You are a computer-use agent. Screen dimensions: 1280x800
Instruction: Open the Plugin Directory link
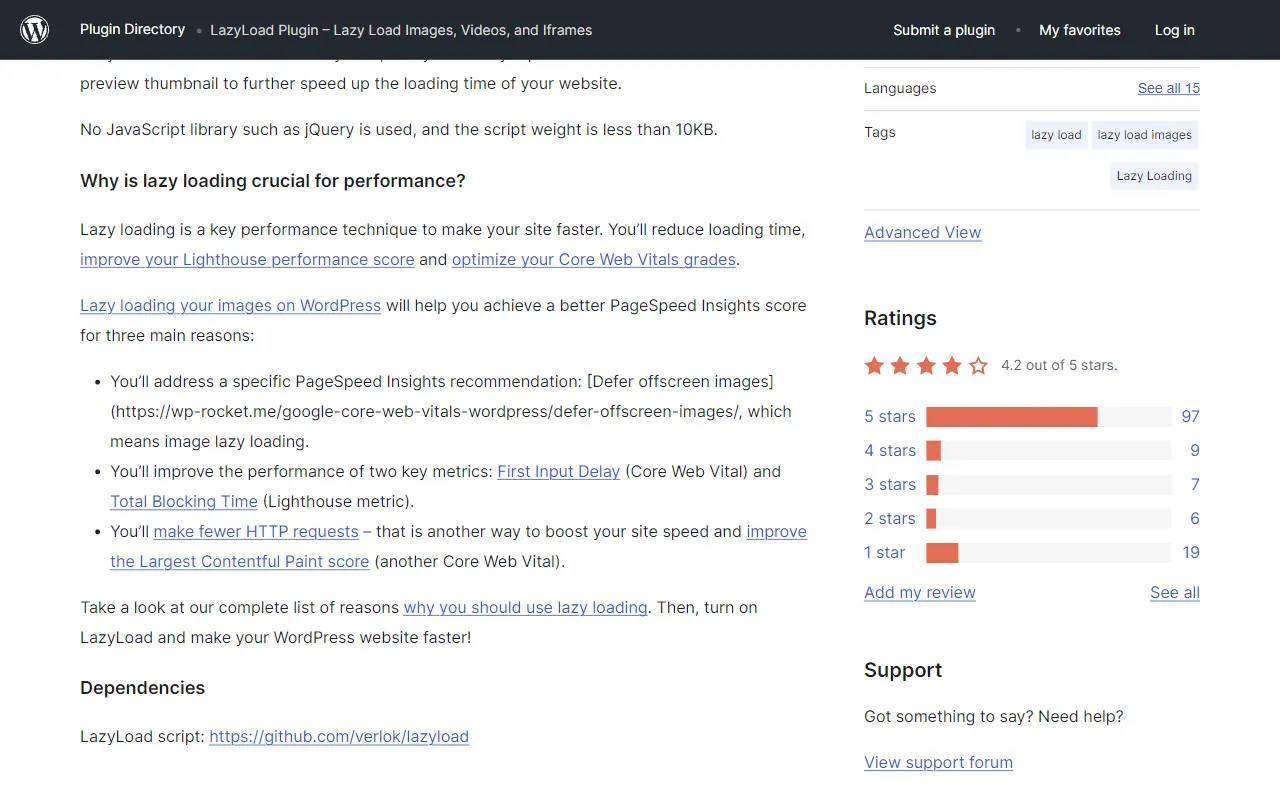(x=132, y=29)
